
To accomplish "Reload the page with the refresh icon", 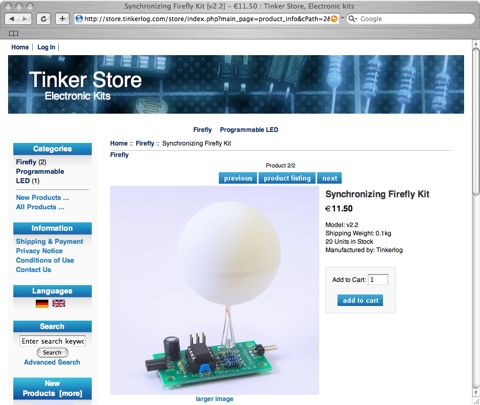I will click(x=43, y=19).
